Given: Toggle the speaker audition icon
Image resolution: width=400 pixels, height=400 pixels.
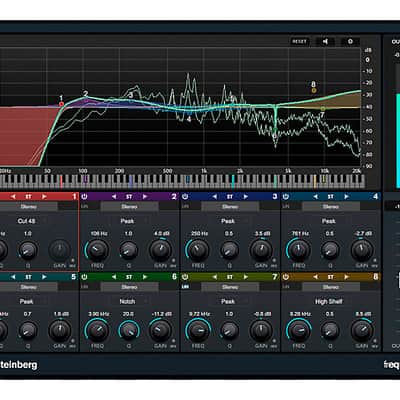Looking at the screenshot, I should 325,41.
